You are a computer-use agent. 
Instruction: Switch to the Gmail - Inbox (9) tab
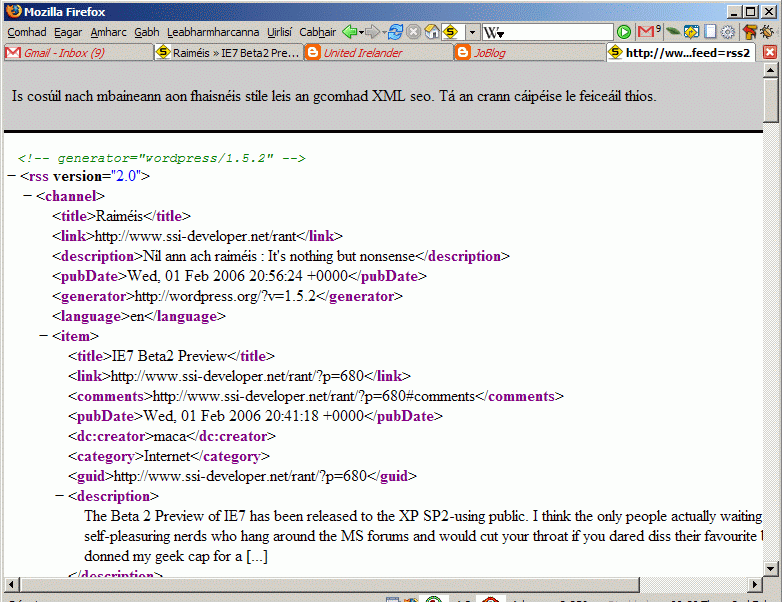point(78,53)
